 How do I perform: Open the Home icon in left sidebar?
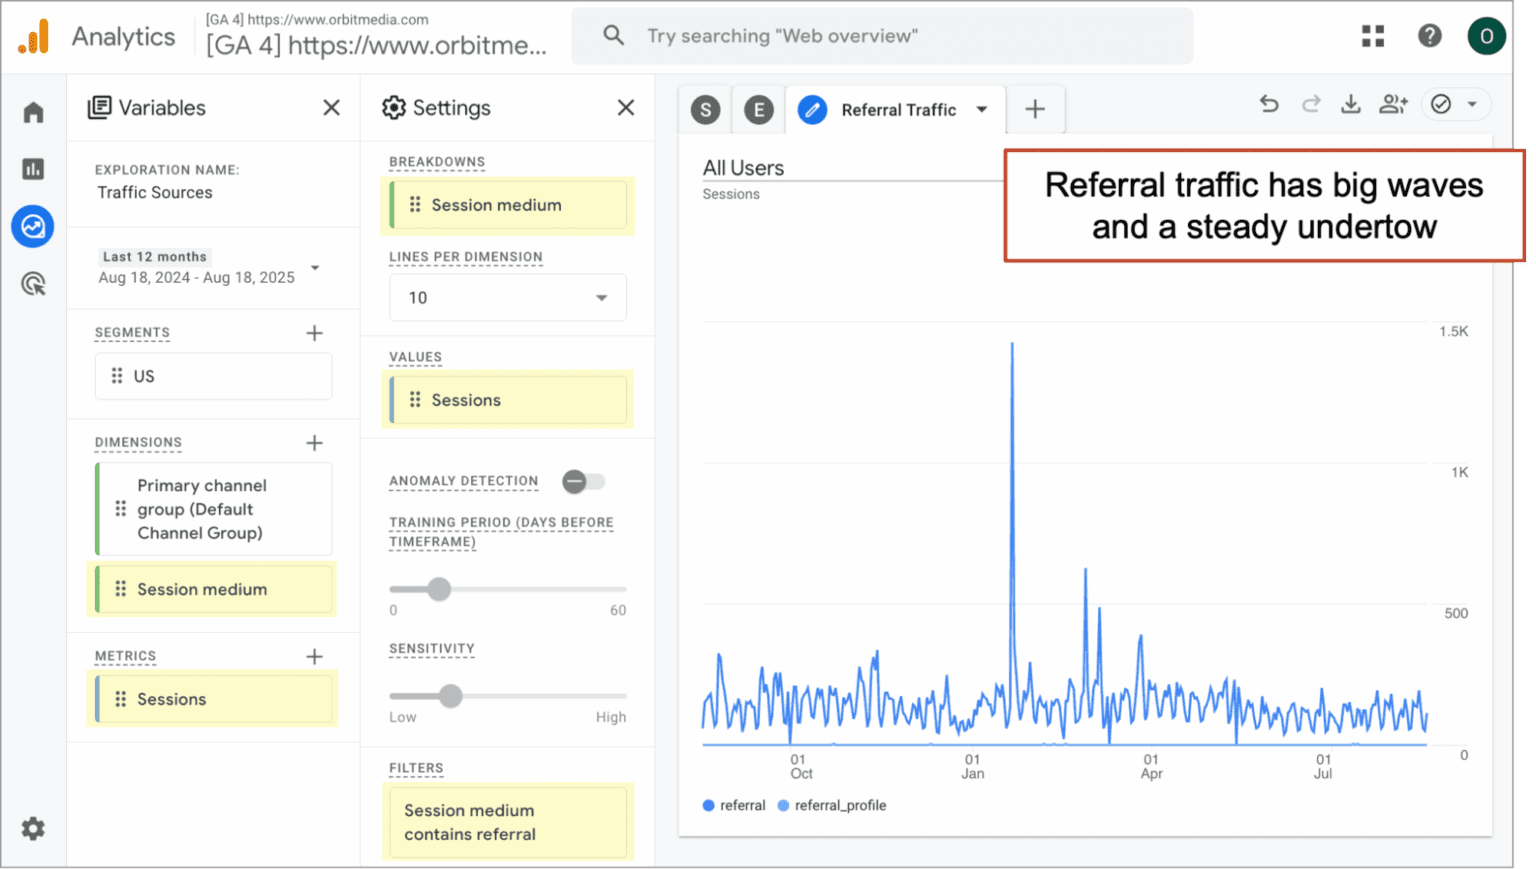[33, 112]
